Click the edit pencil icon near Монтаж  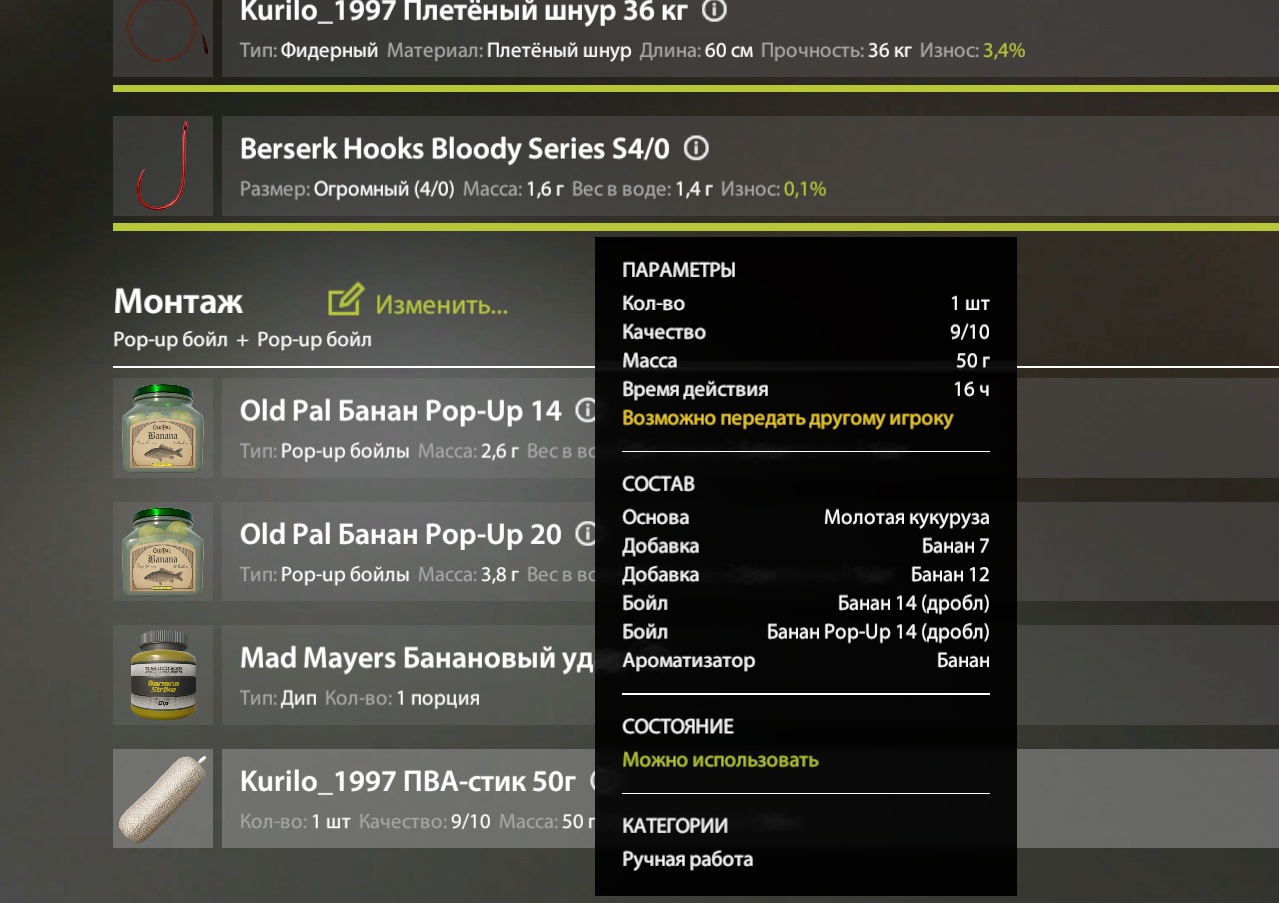[x=346, y=299]
